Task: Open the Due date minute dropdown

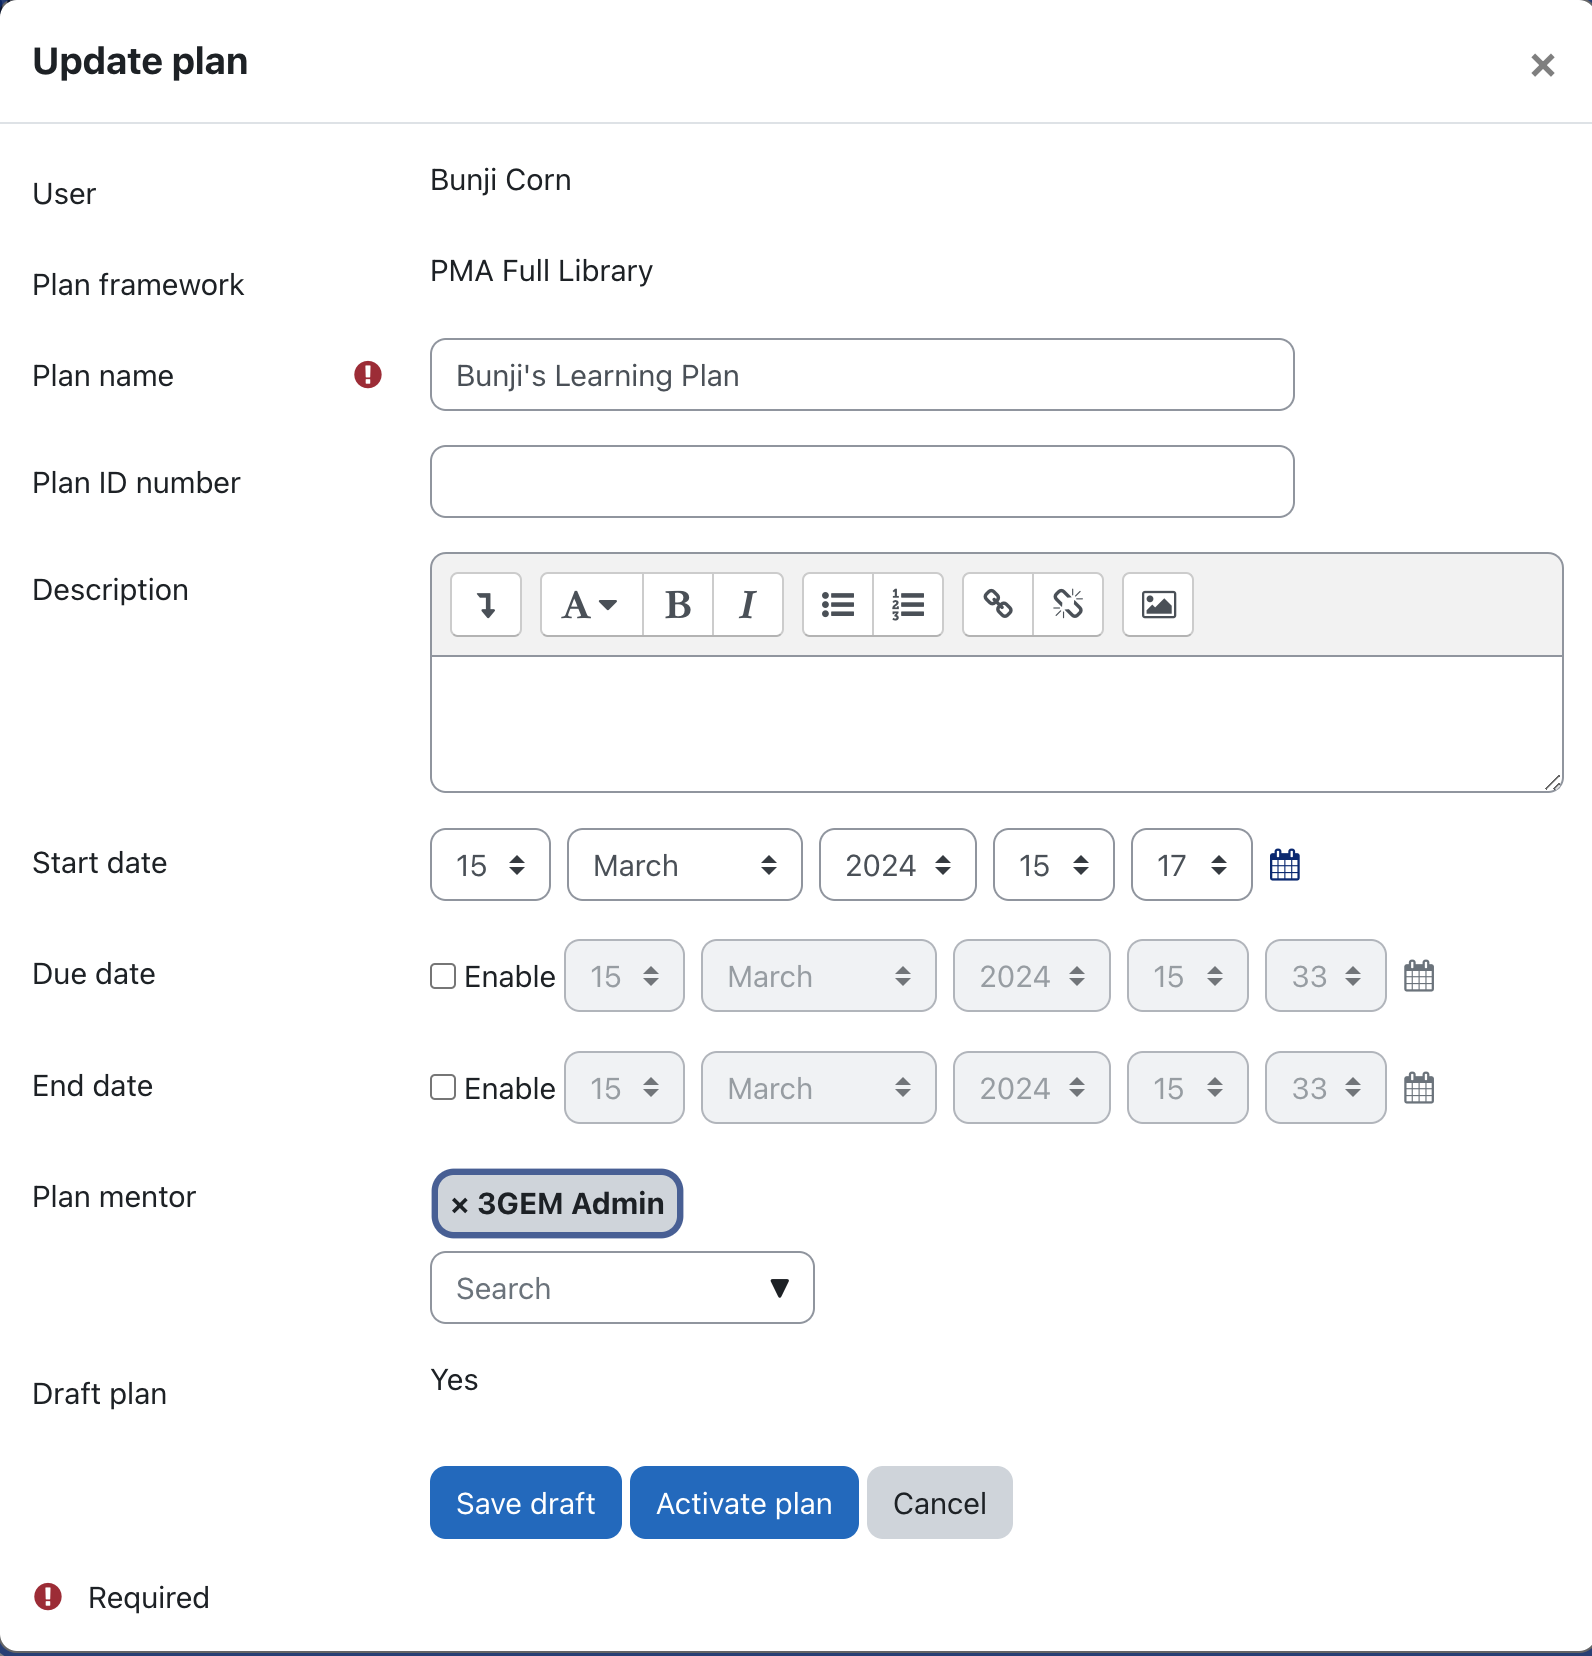Action: point(1326,976)
